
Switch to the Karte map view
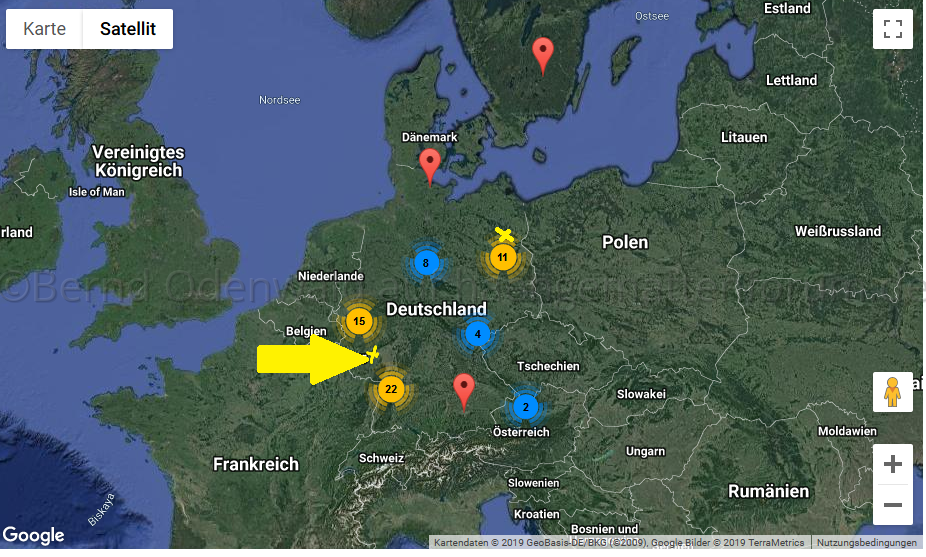[45, 29]
